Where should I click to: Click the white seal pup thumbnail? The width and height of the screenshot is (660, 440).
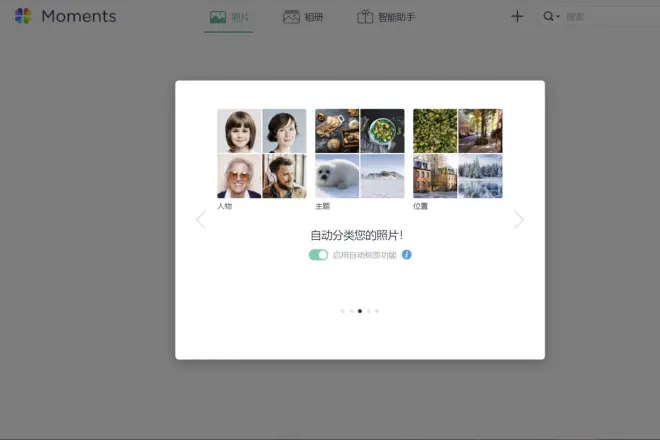[x=337, y=176]
